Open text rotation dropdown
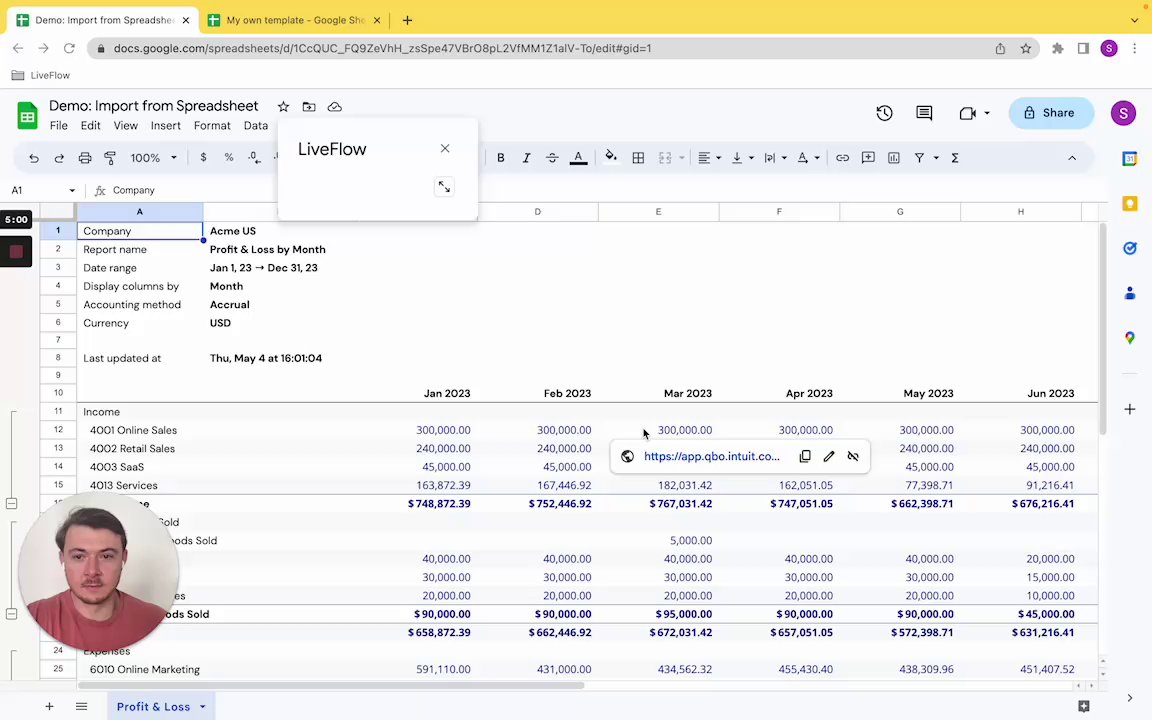 coord(808,158)
